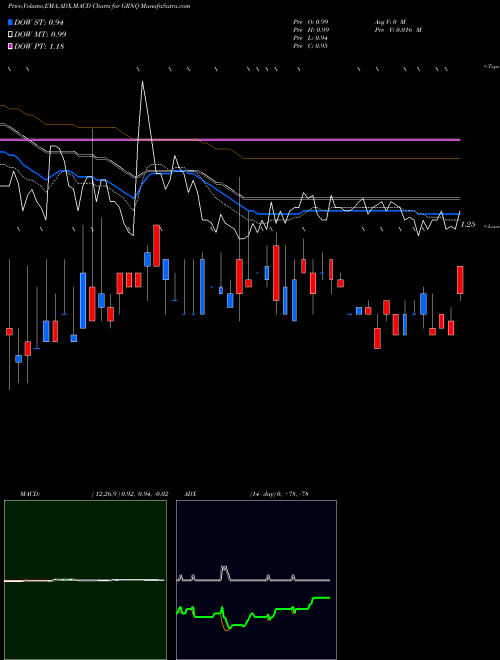Click the last red candlestick on the right
The height and width of the screenshot is (660, 500).
click(x=460, y=280)
